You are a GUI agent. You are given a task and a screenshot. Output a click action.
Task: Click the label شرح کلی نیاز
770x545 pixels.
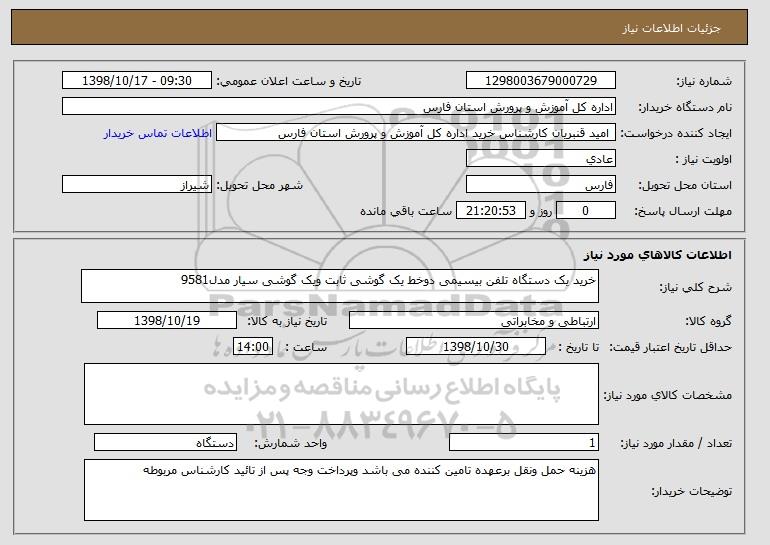click(695, 287)
